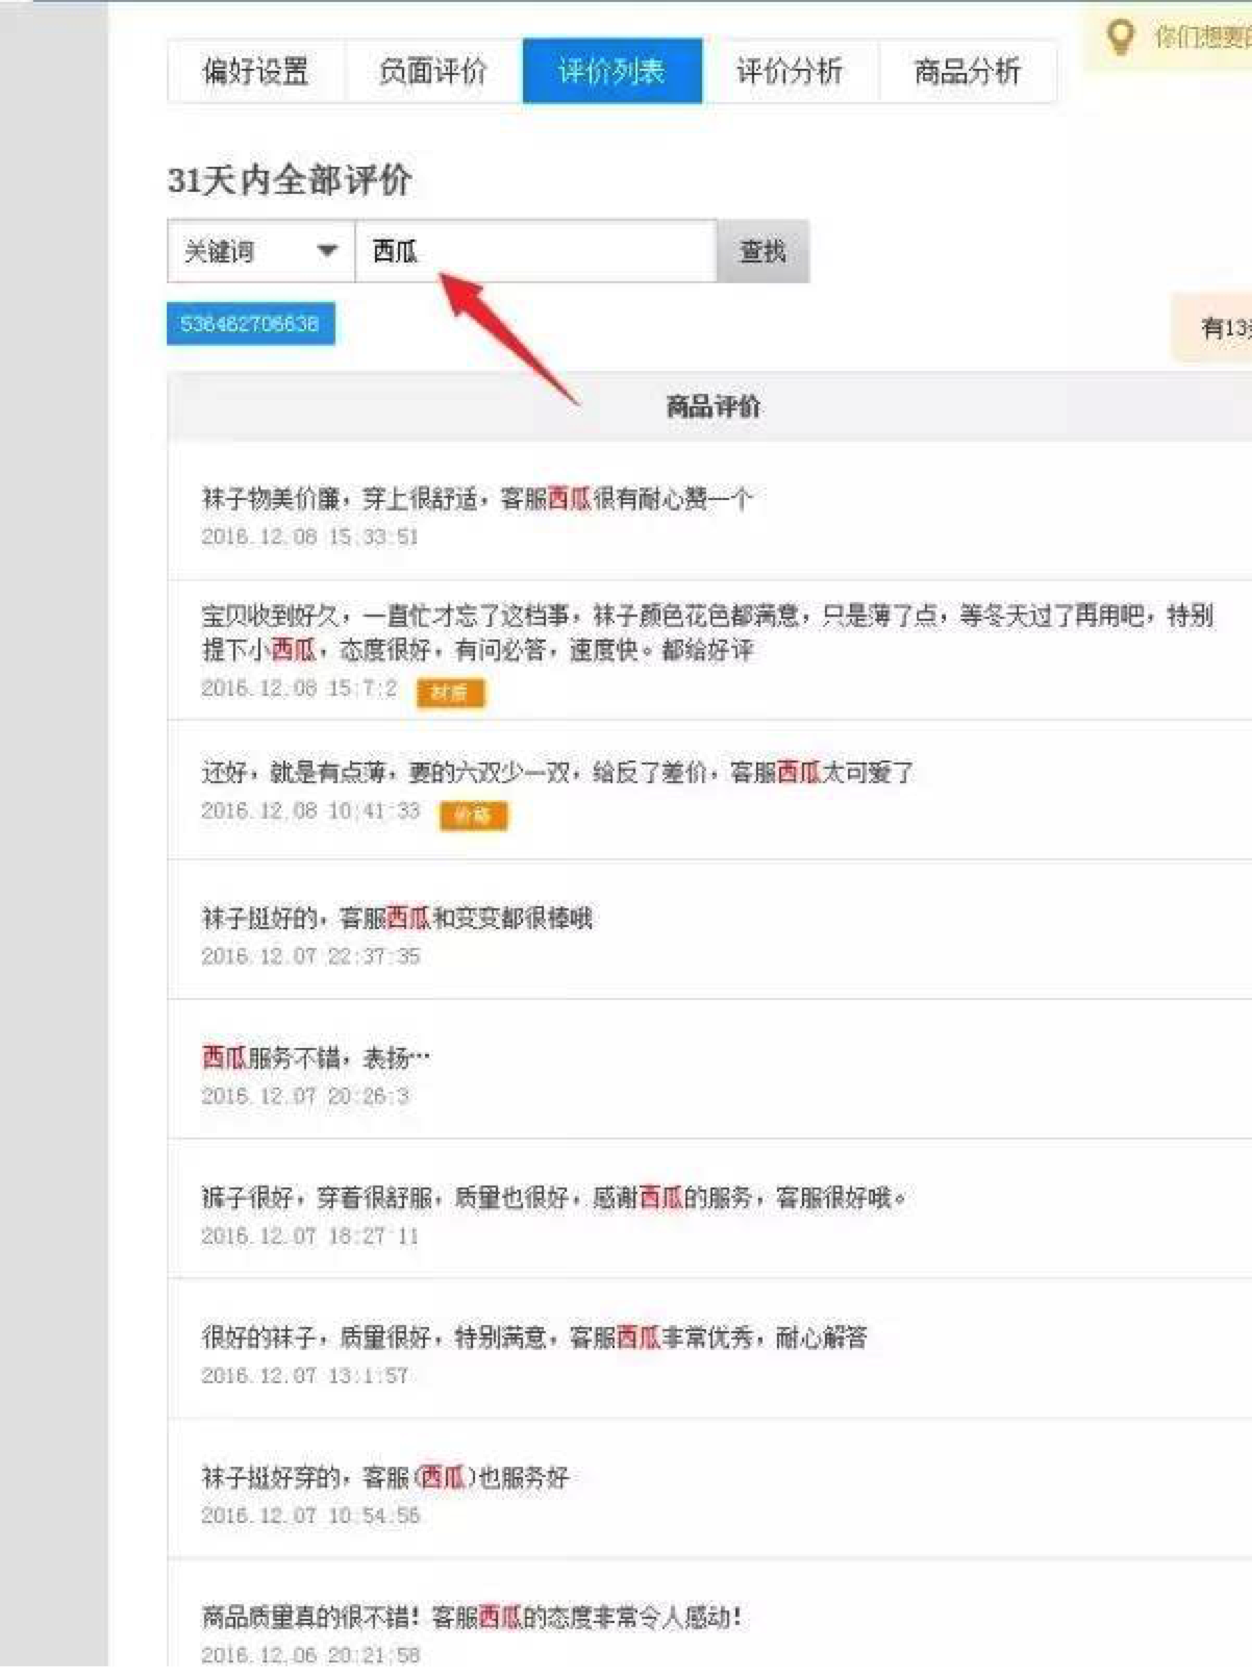Click the lightbulb tip icon
This screenshot has width=1253, height=1667.
click(x=1120, y=37)
